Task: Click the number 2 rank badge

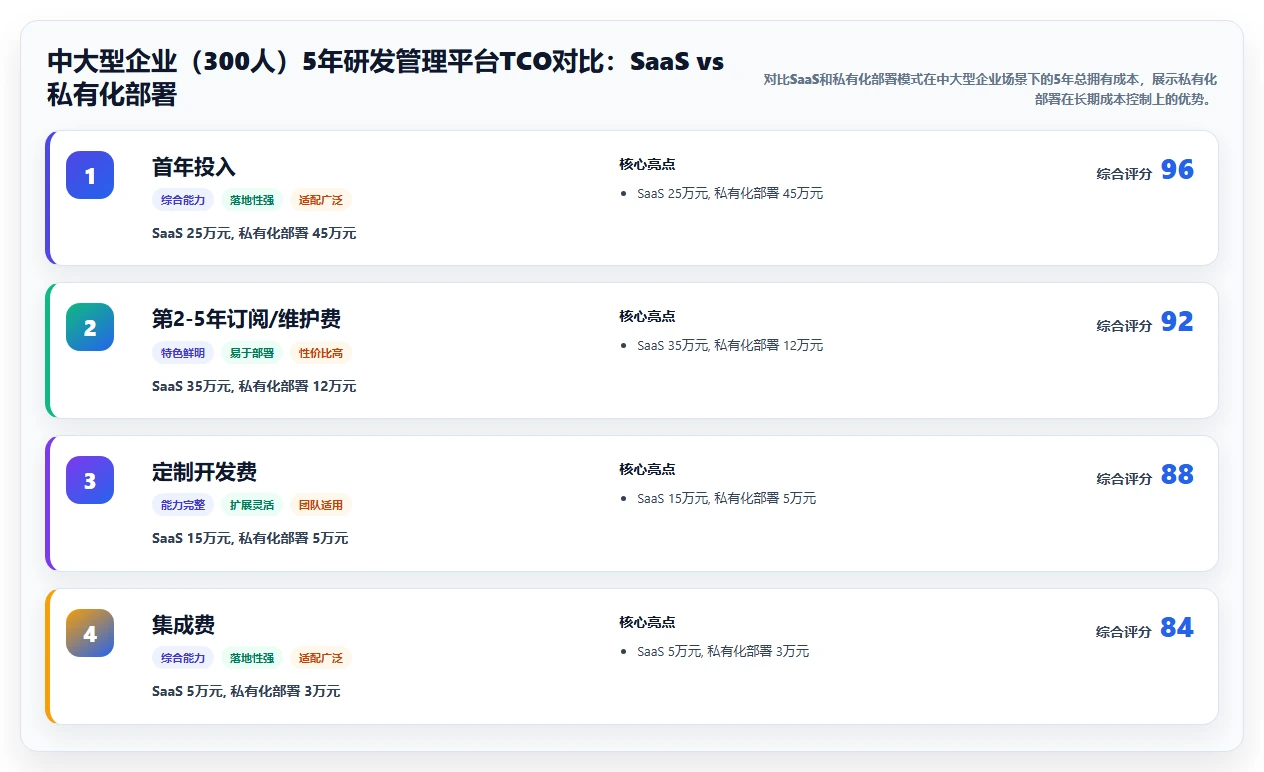Action: (x=90, y=327)
